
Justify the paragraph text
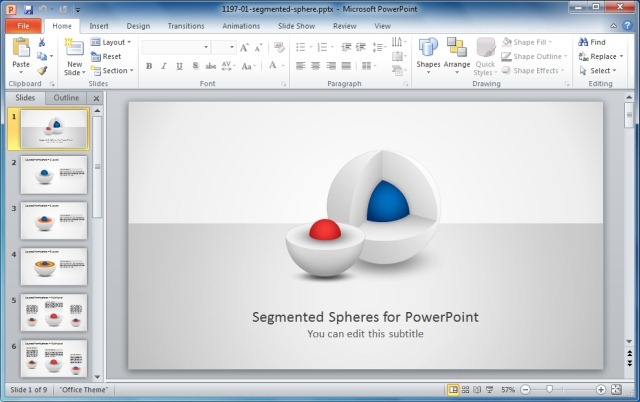346,66
